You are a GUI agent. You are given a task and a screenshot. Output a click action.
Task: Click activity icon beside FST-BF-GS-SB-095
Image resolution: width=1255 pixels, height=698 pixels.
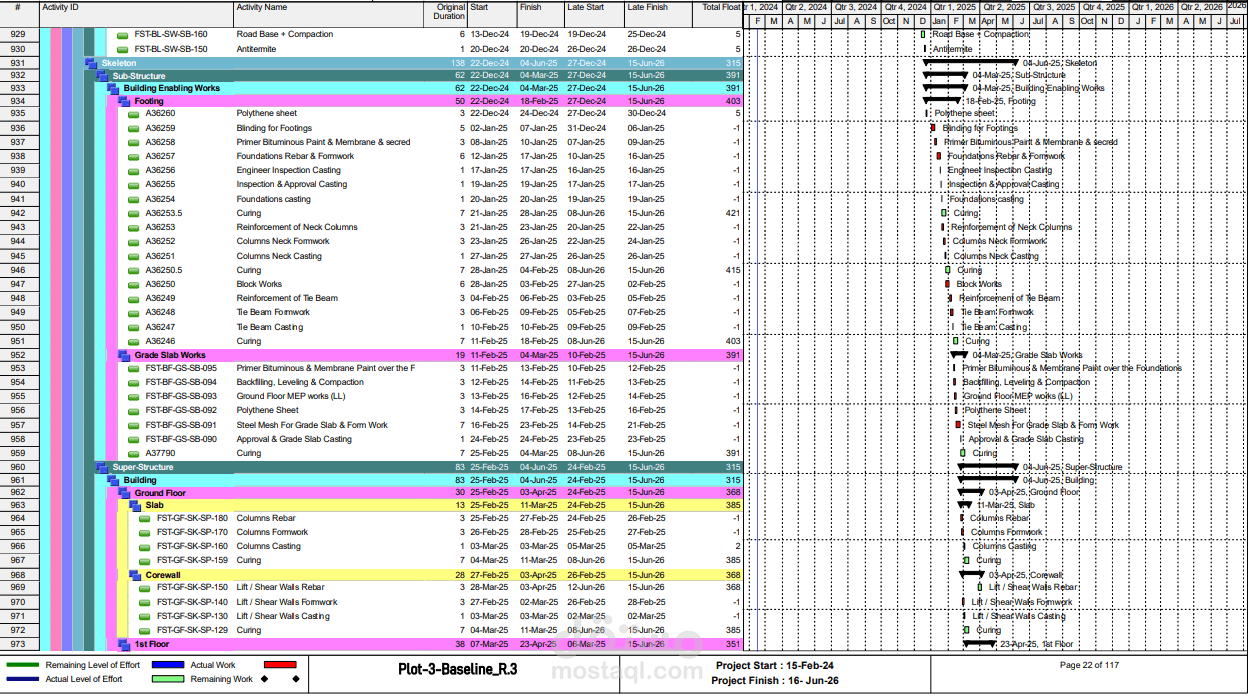click(x=134, y=368)
